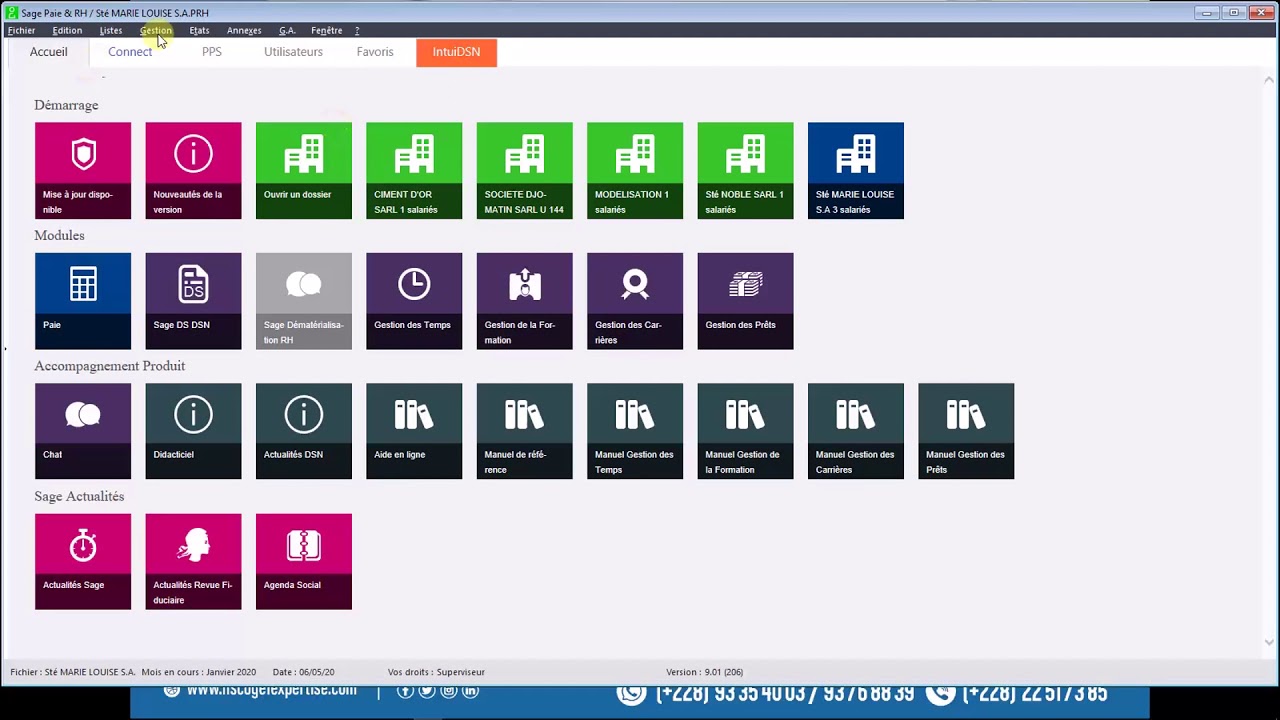1280x720 pixels.
Task: Open the Listes menu
Action: [111, 31]
